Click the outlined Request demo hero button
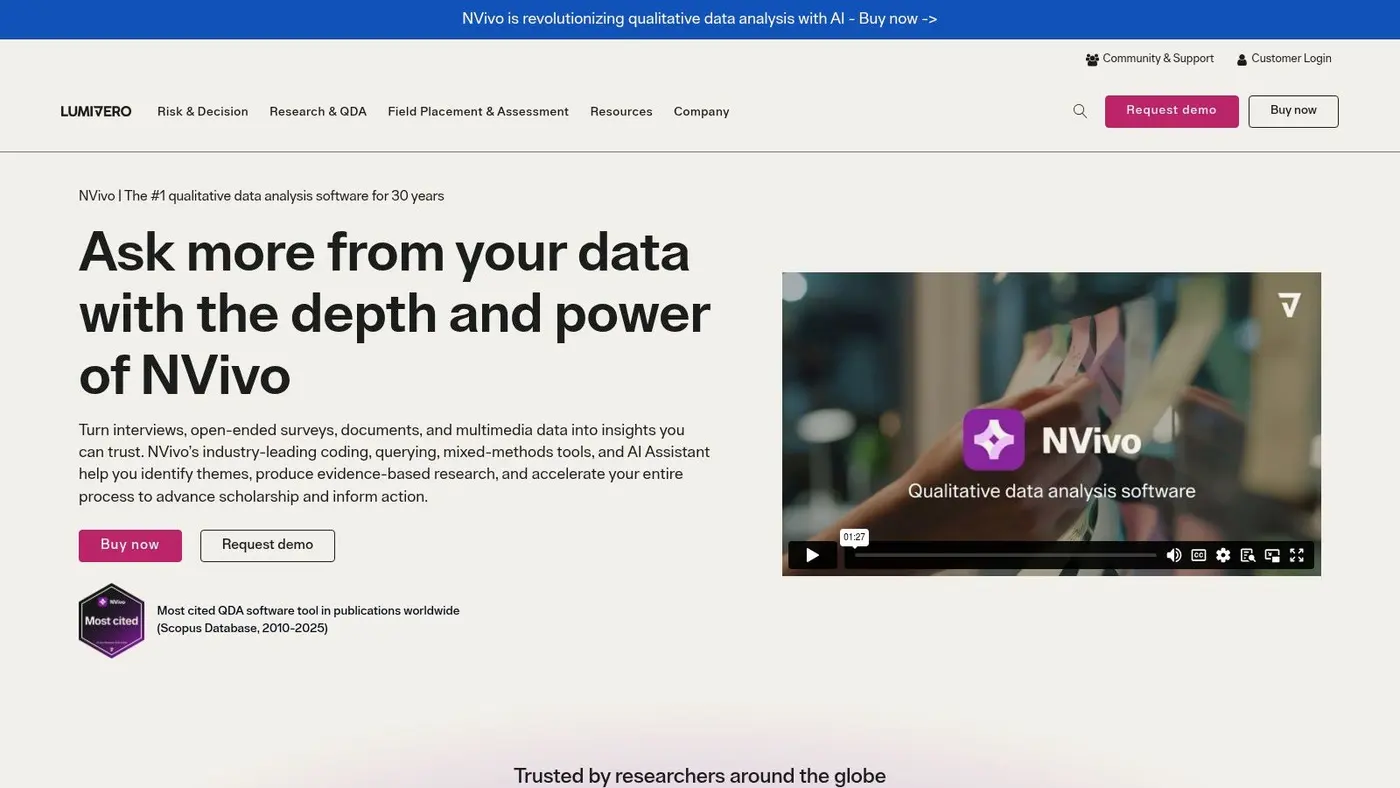This screenshot has width=1400, height=788. pos(267,545)
